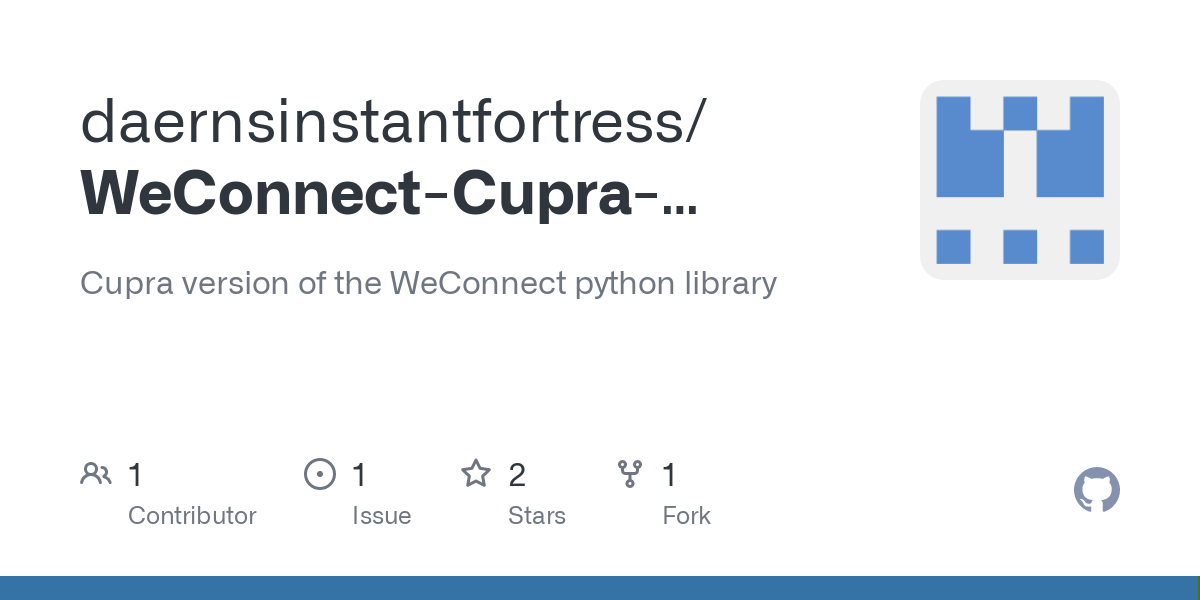The height and width of the screenshot is (600, 1200).
Task: Click the contributor count number 1
Action: [x=136, y=475]
